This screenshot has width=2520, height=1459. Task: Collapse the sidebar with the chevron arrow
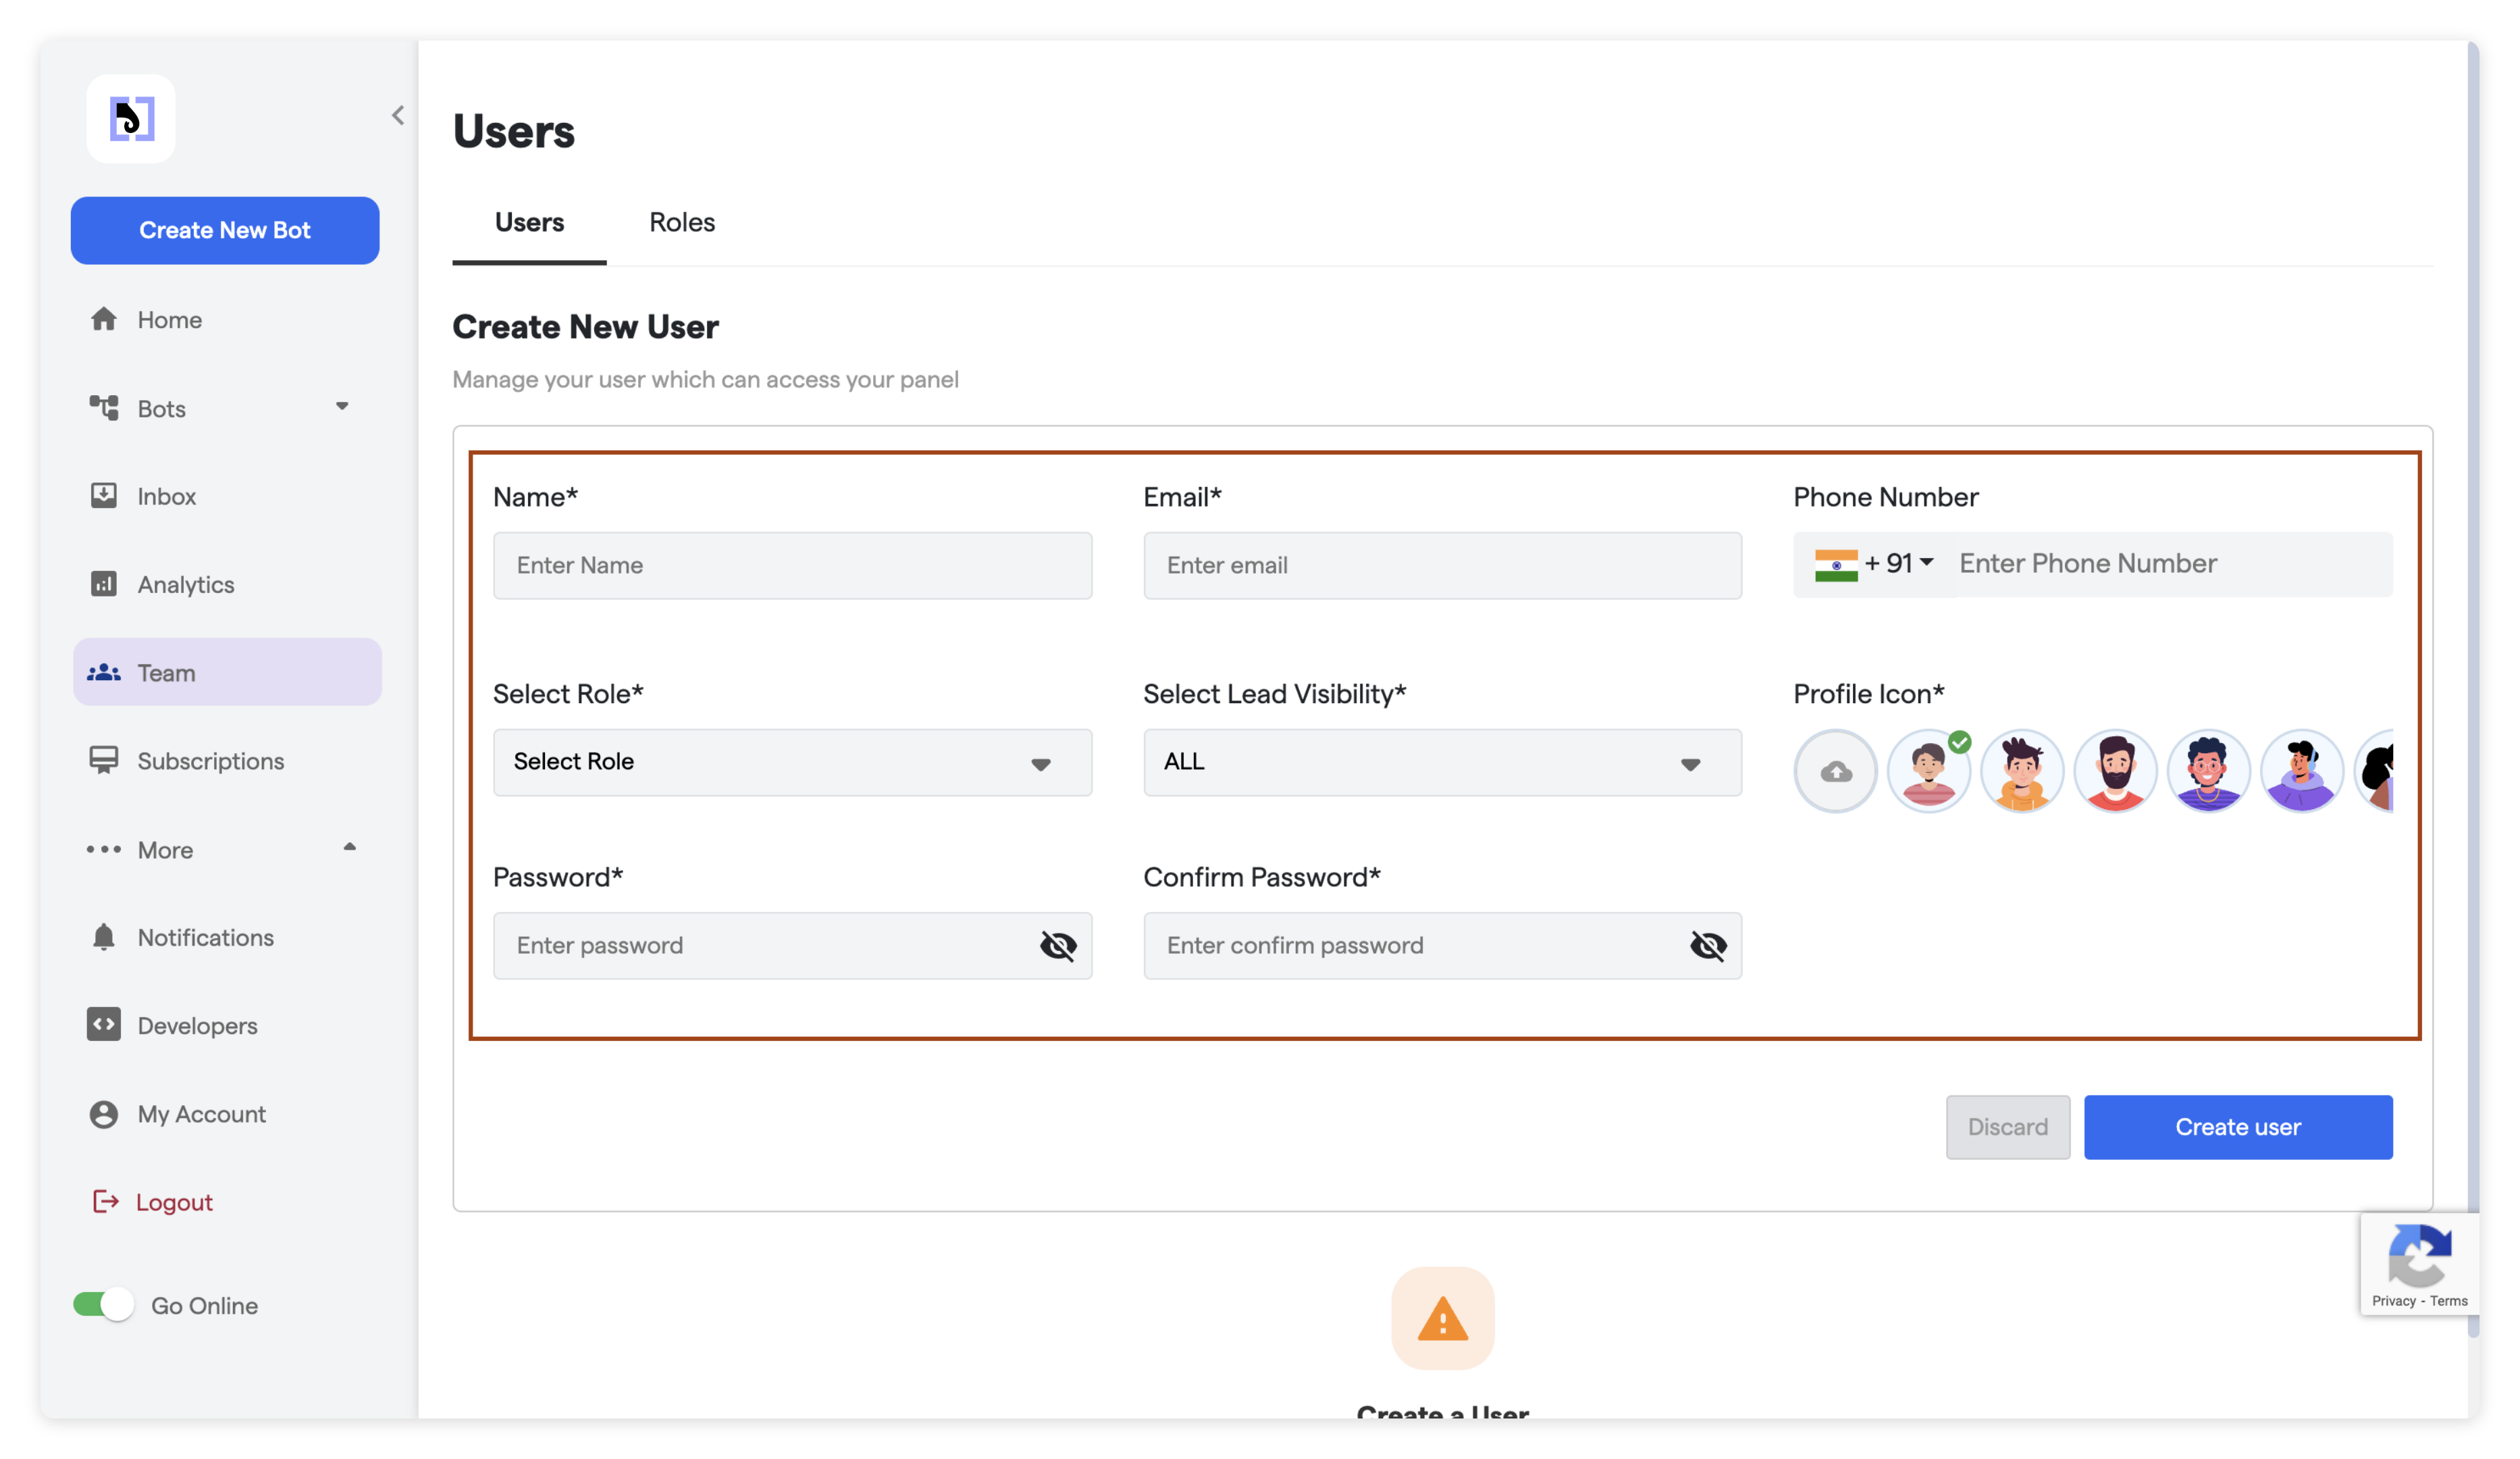pos(398,116)
